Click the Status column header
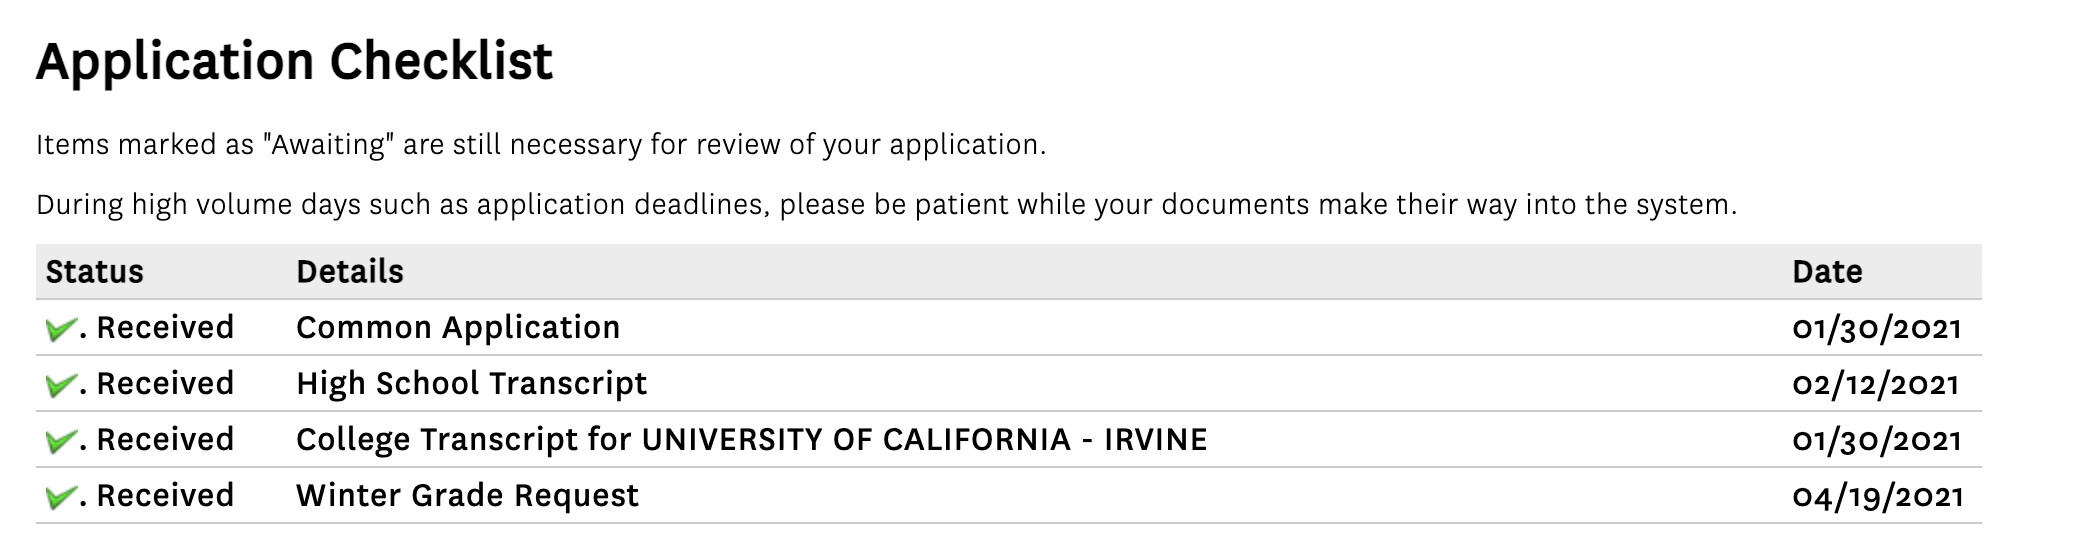Screen dimensions: 2084x554 tap(95, 272)
